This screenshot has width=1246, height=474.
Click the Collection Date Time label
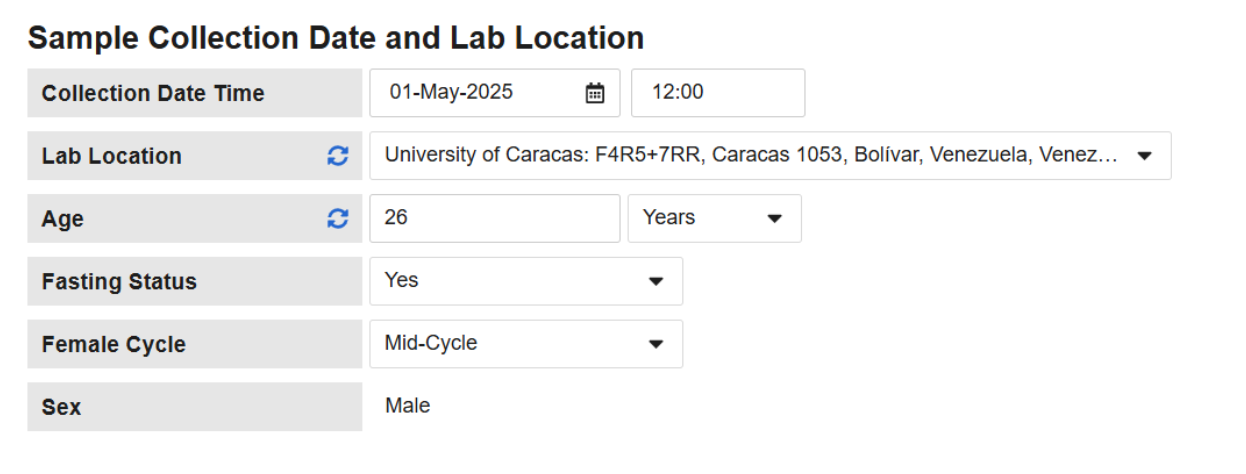tap(153, 94)
